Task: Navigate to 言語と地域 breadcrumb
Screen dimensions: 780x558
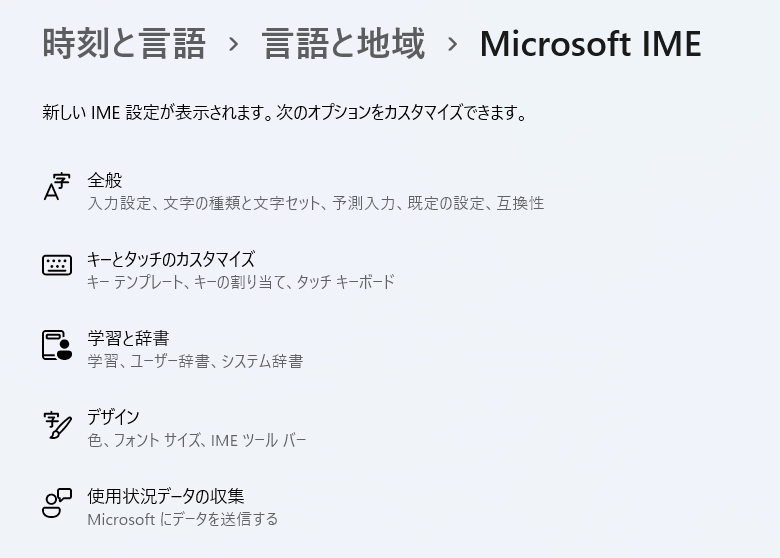Action: pos(343,44)
